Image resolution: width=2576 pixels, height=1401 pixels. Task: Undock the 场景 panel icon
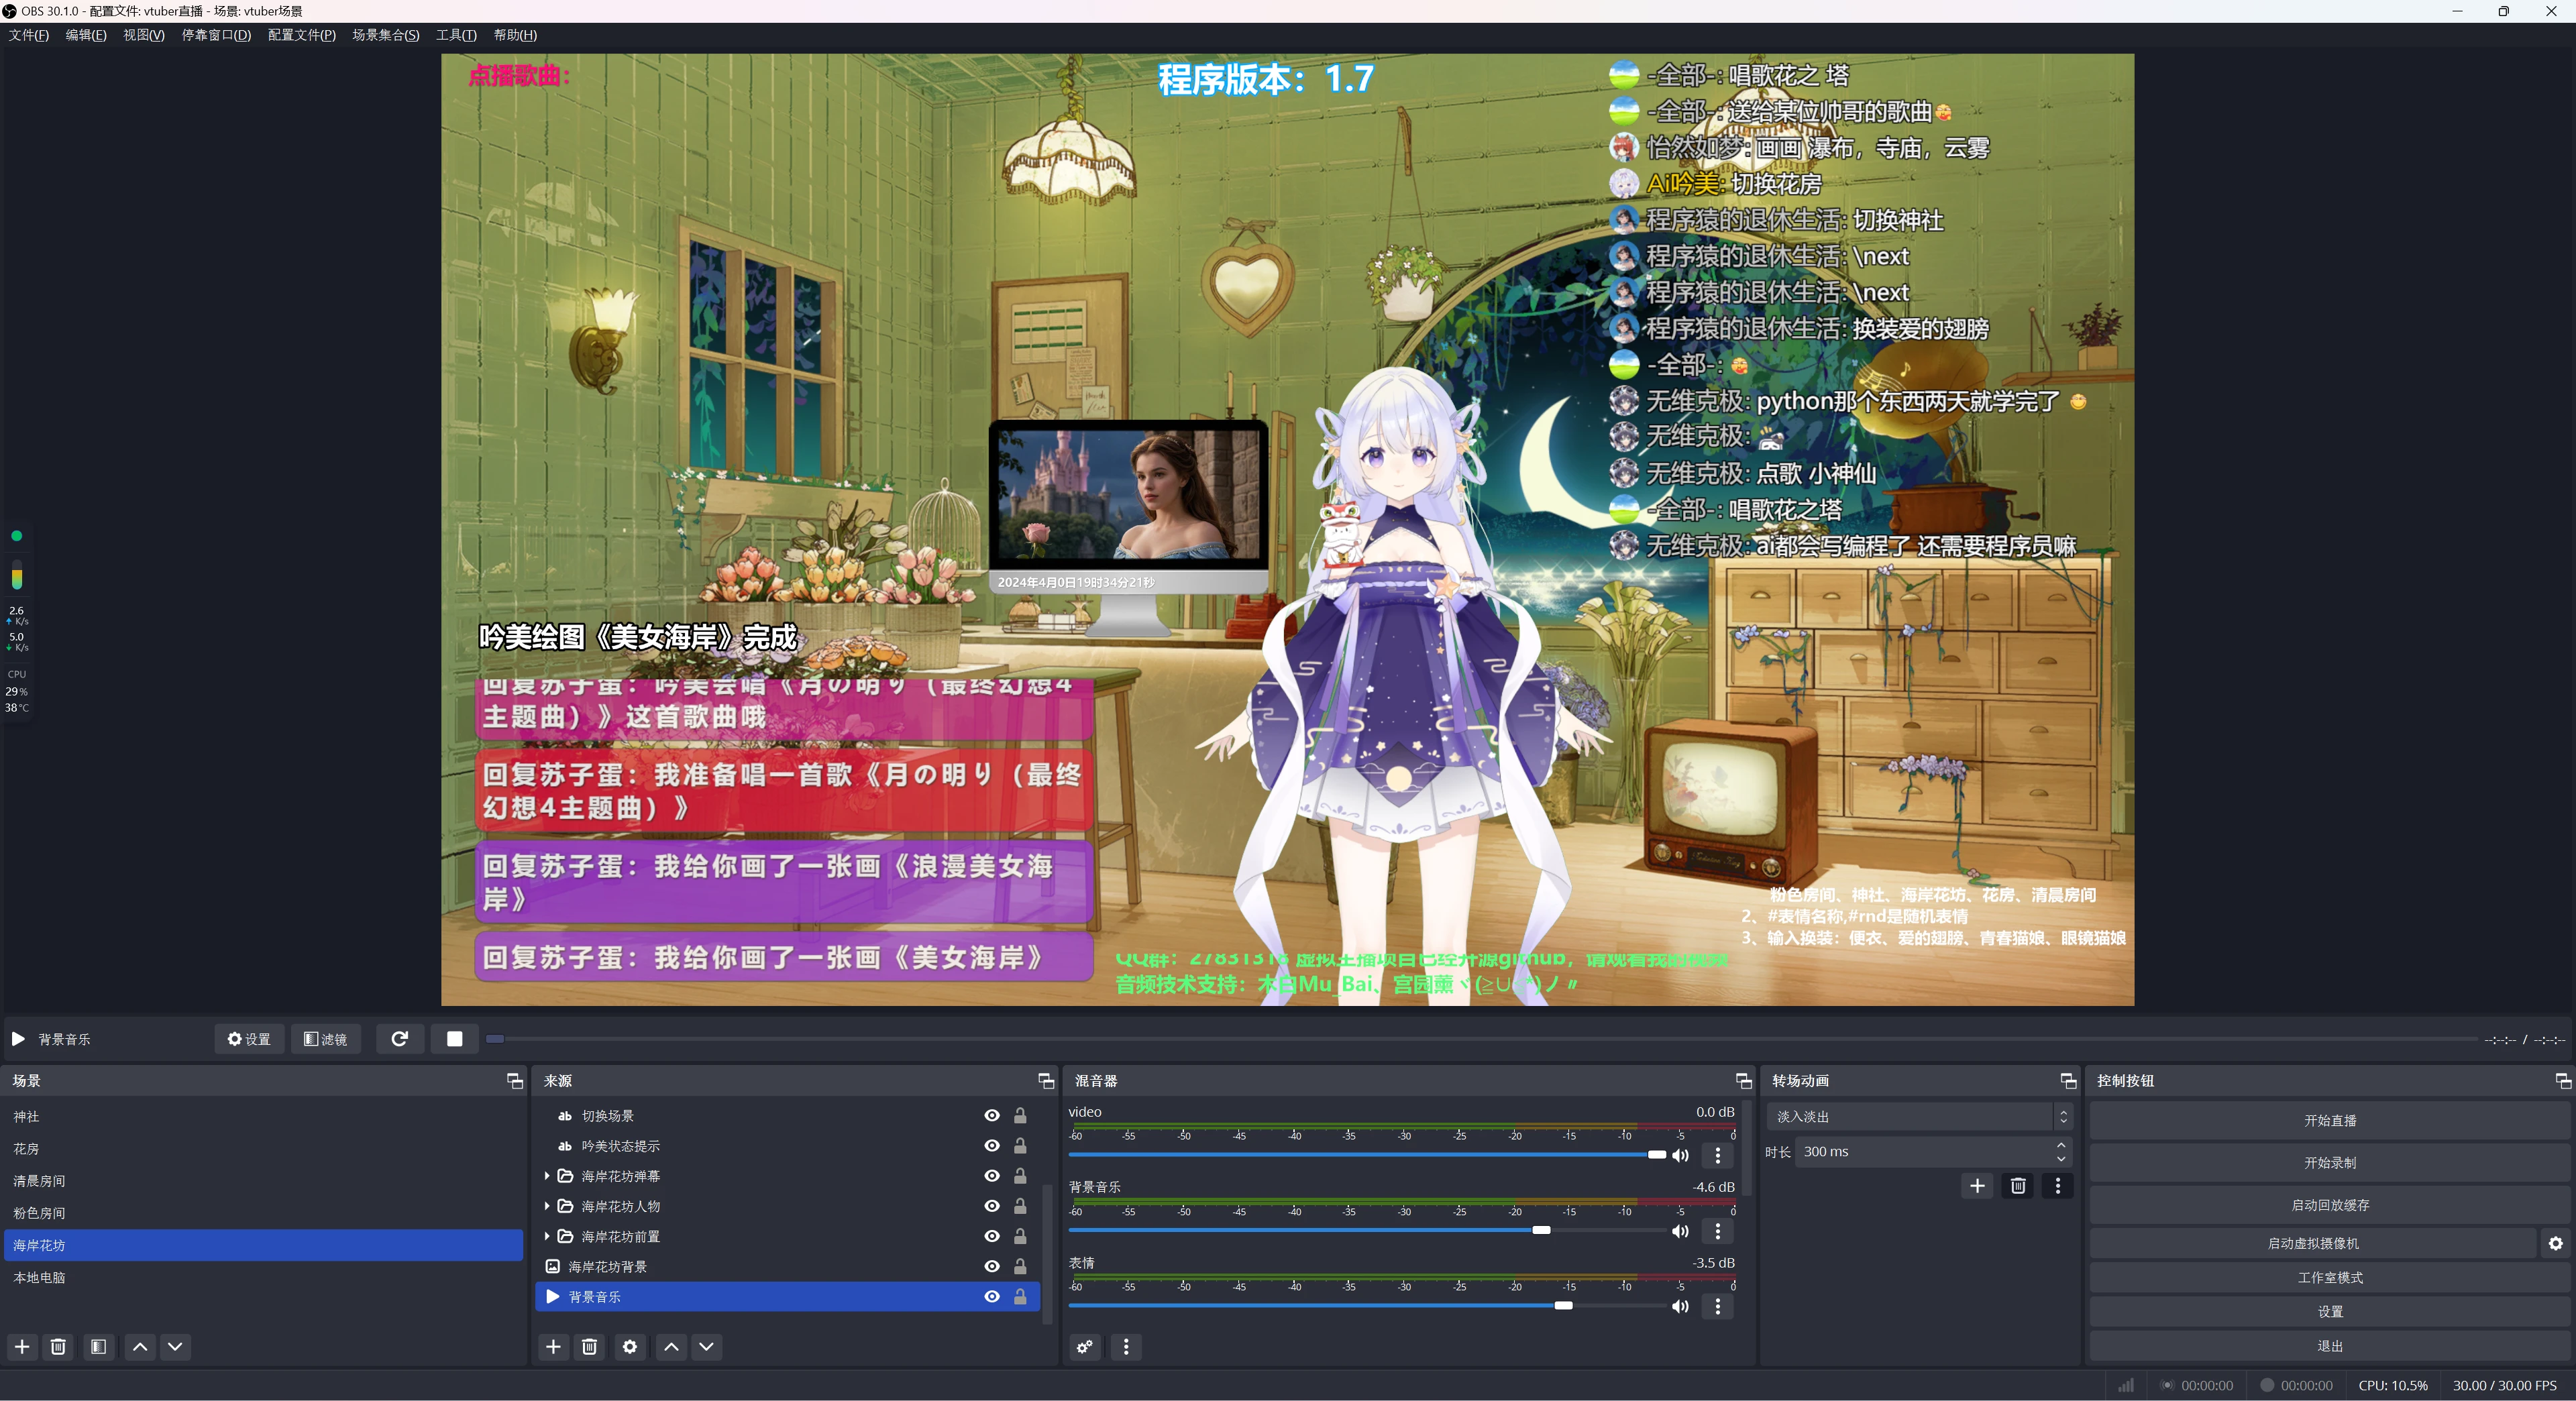[514, 1080]
